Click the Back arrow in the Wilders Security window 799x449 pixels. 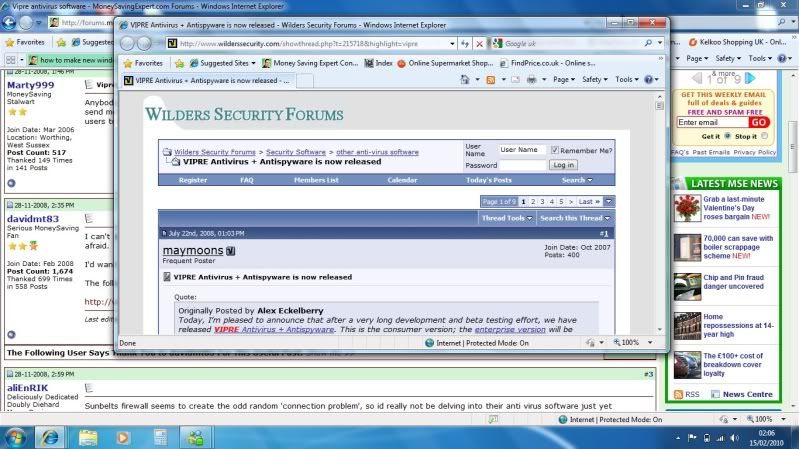tap(127, 44)
